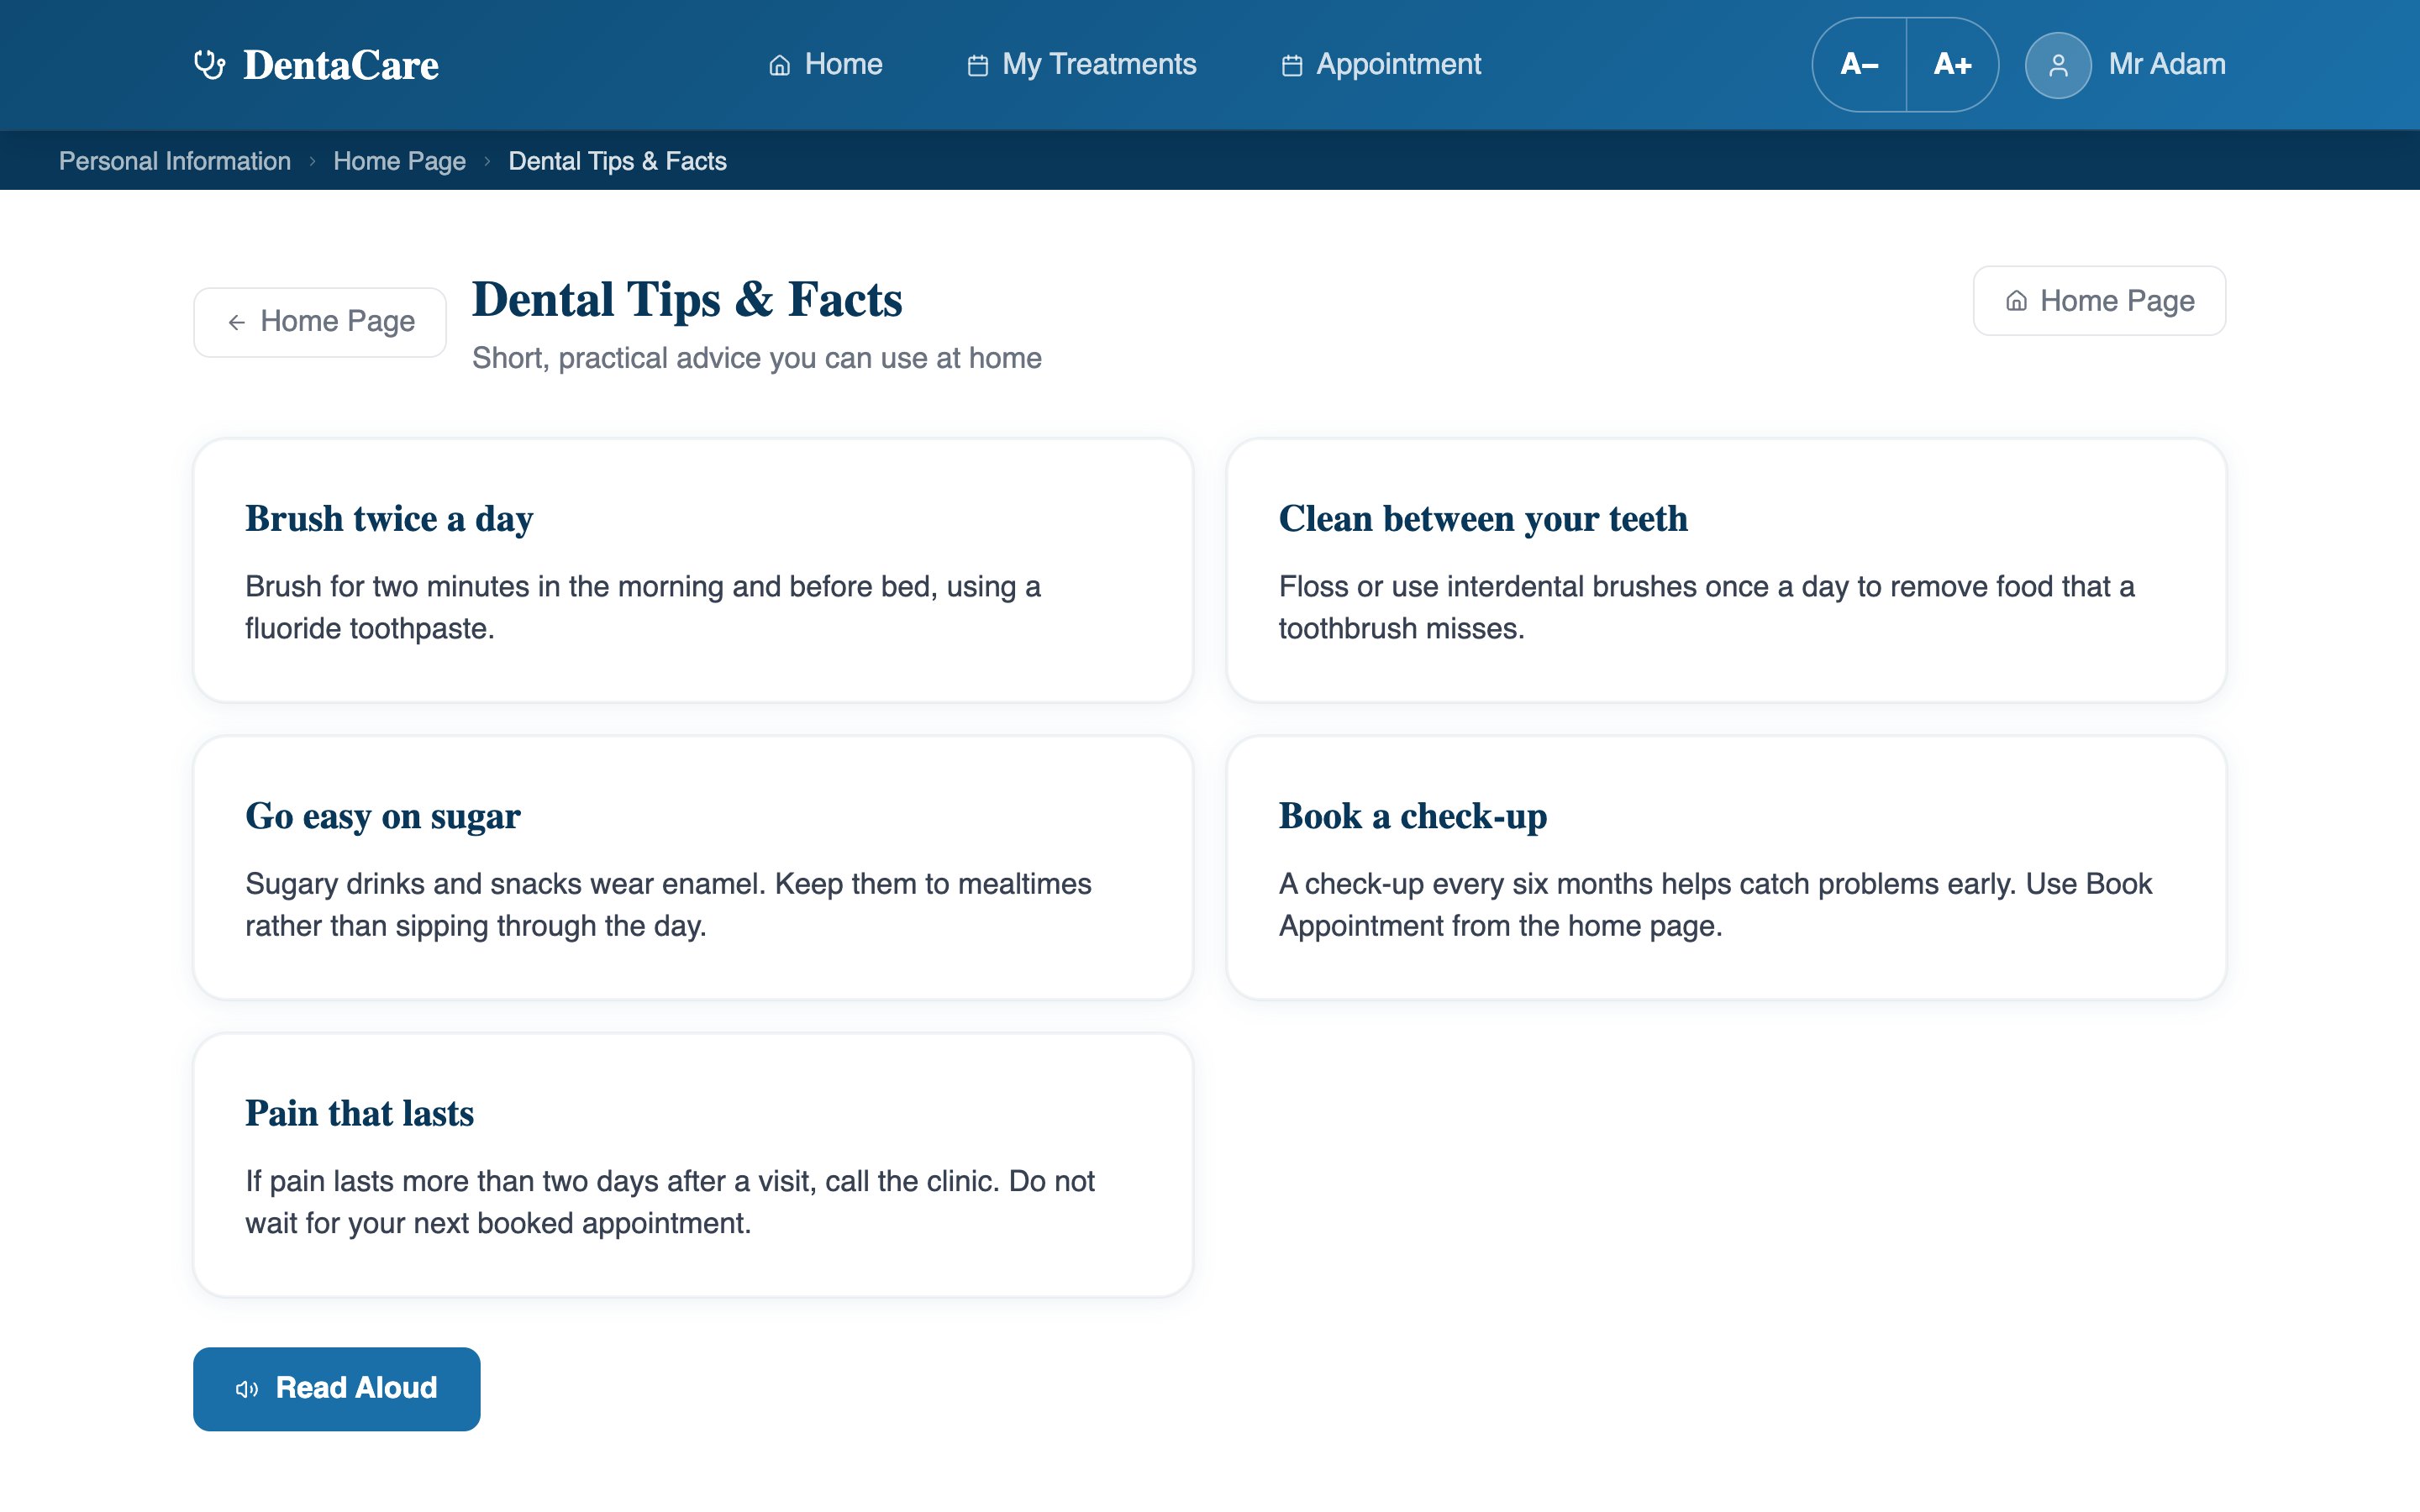2420x1512 pixels.
Task: Click the calendar icon beside My Treatments
Action: [978, 65]
